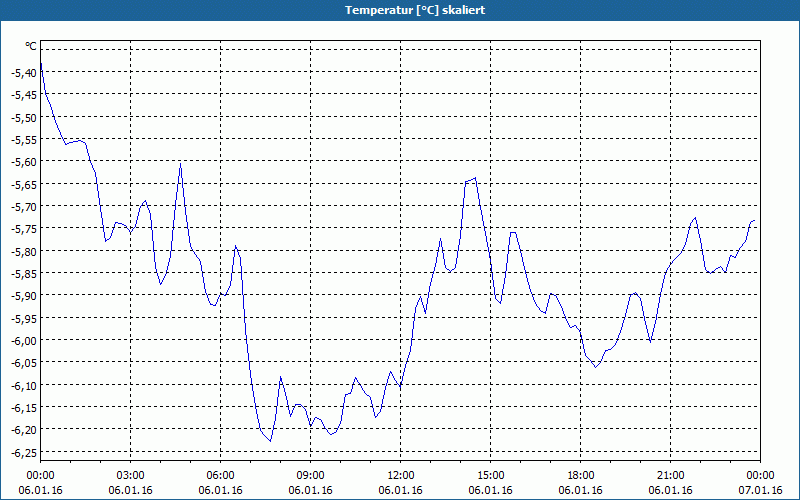Click the -6,10 y-axis label
The height and width of the screenshot is (500, 800).
point(23,385)
